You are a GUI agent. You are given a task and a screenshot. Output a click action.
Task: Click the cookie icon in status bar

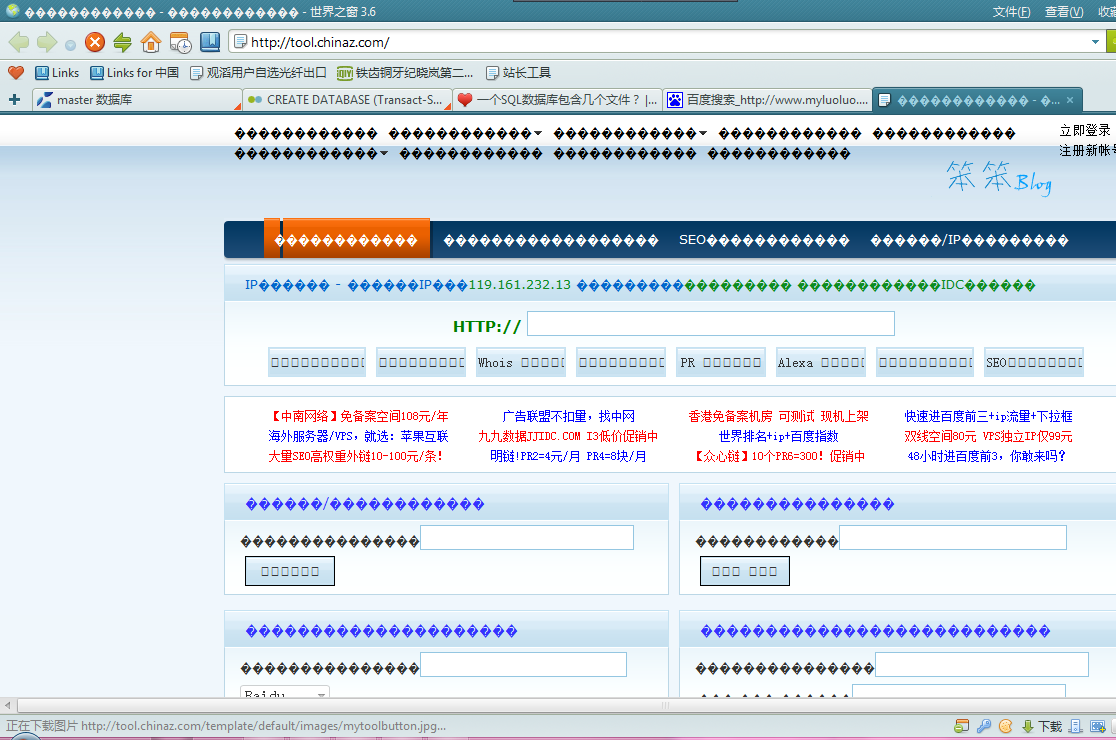coord(1006,726)
